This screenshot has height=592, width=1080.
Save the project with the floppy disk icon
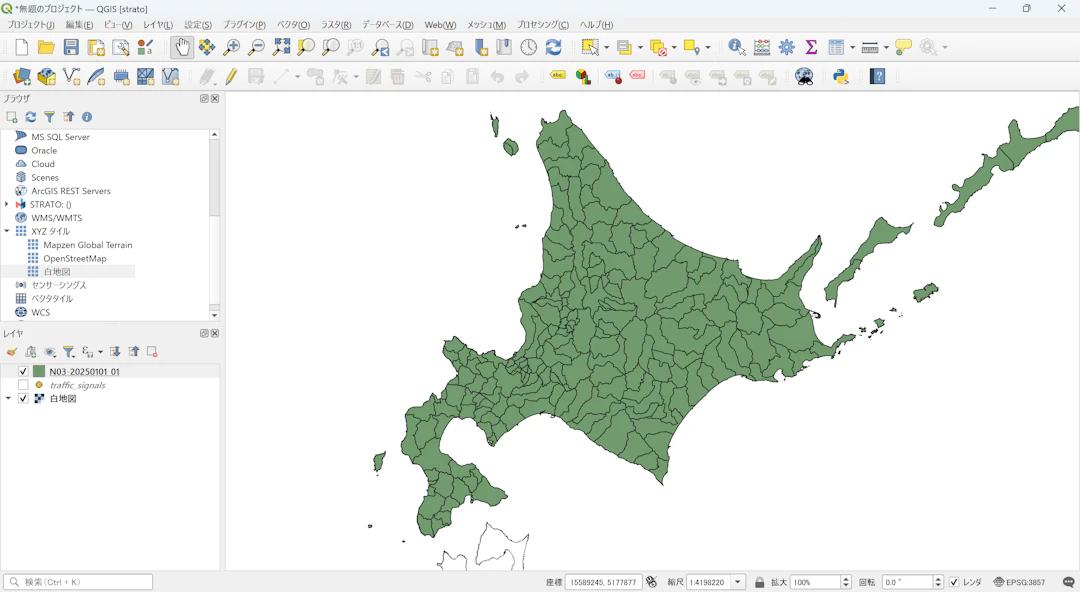pos(71,47)
